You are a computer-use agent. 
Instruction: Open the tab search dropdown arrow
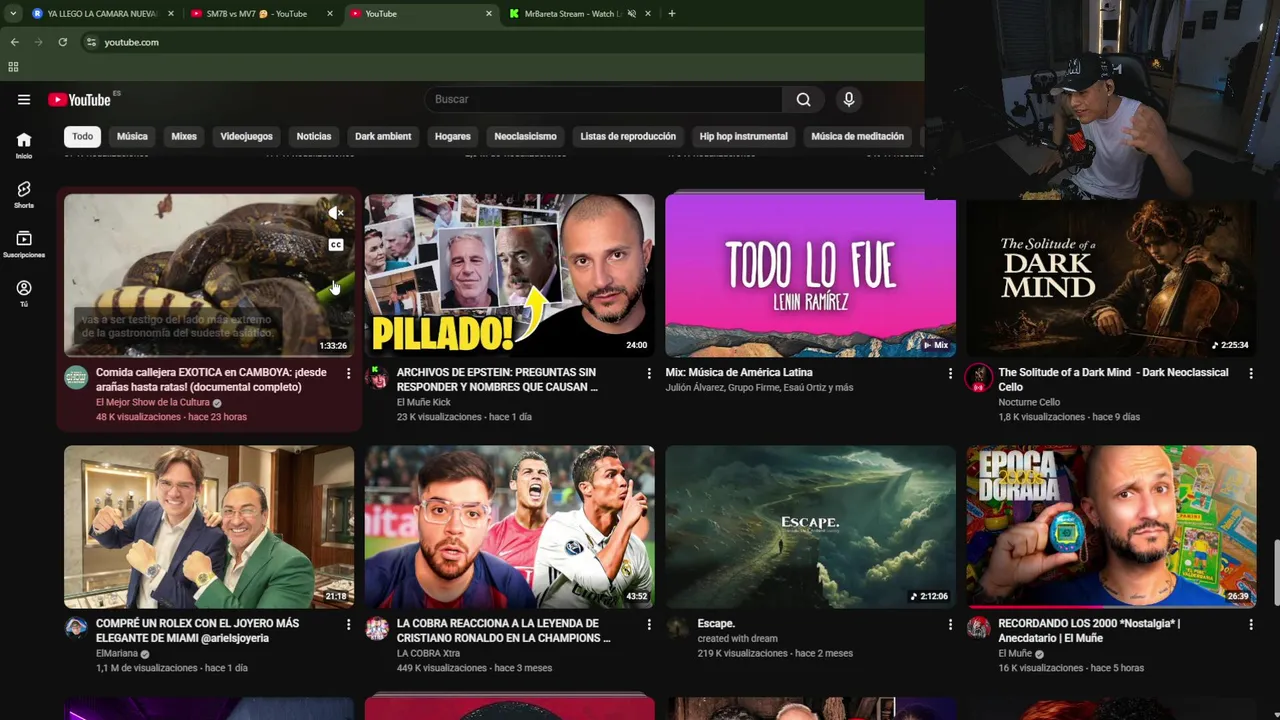12,14
